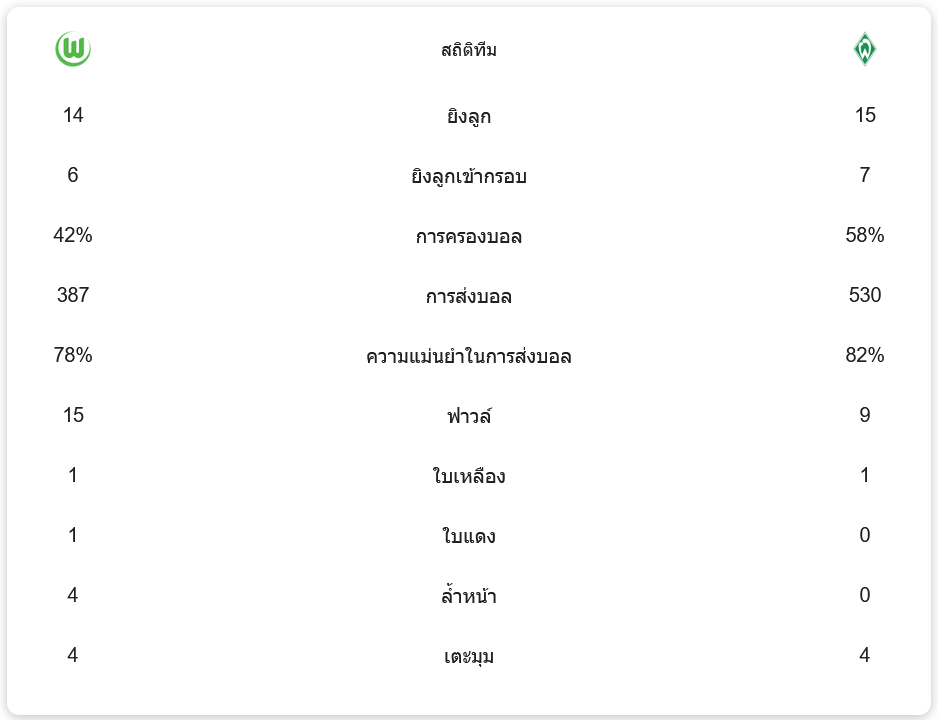Select the ฟาวล์ stat label
The image size is (938, 720).
pyautogui.click(x=469, y=416)
